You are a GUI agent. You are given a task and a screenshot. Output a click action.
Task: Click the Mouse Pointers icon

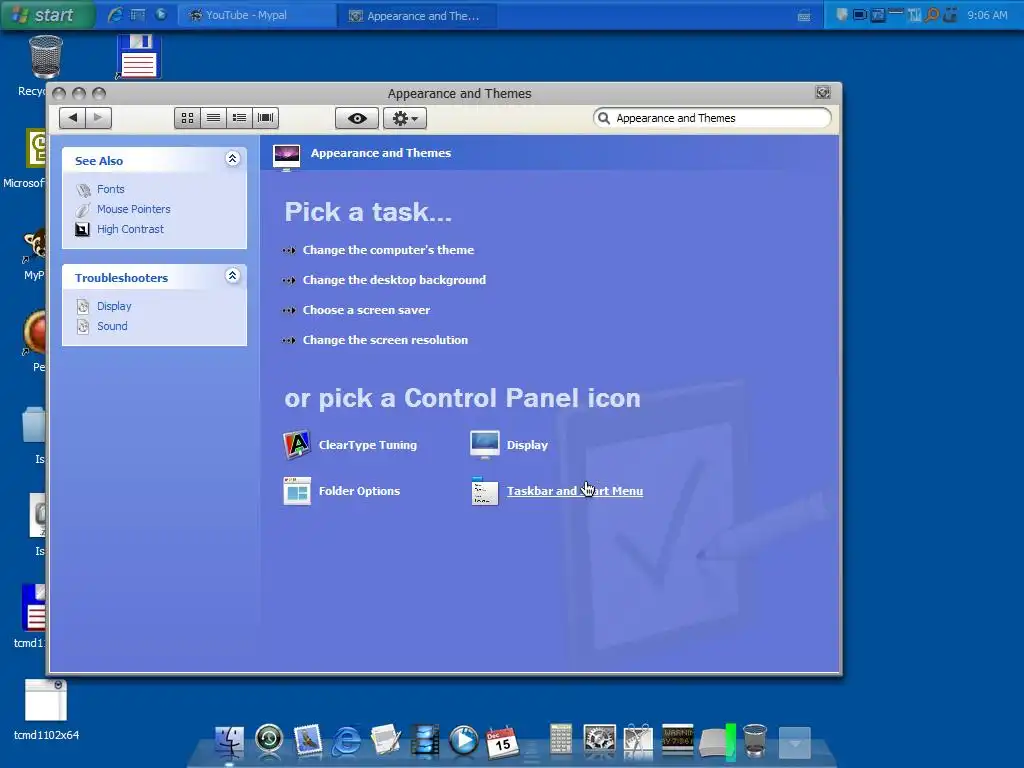[83, 210]
